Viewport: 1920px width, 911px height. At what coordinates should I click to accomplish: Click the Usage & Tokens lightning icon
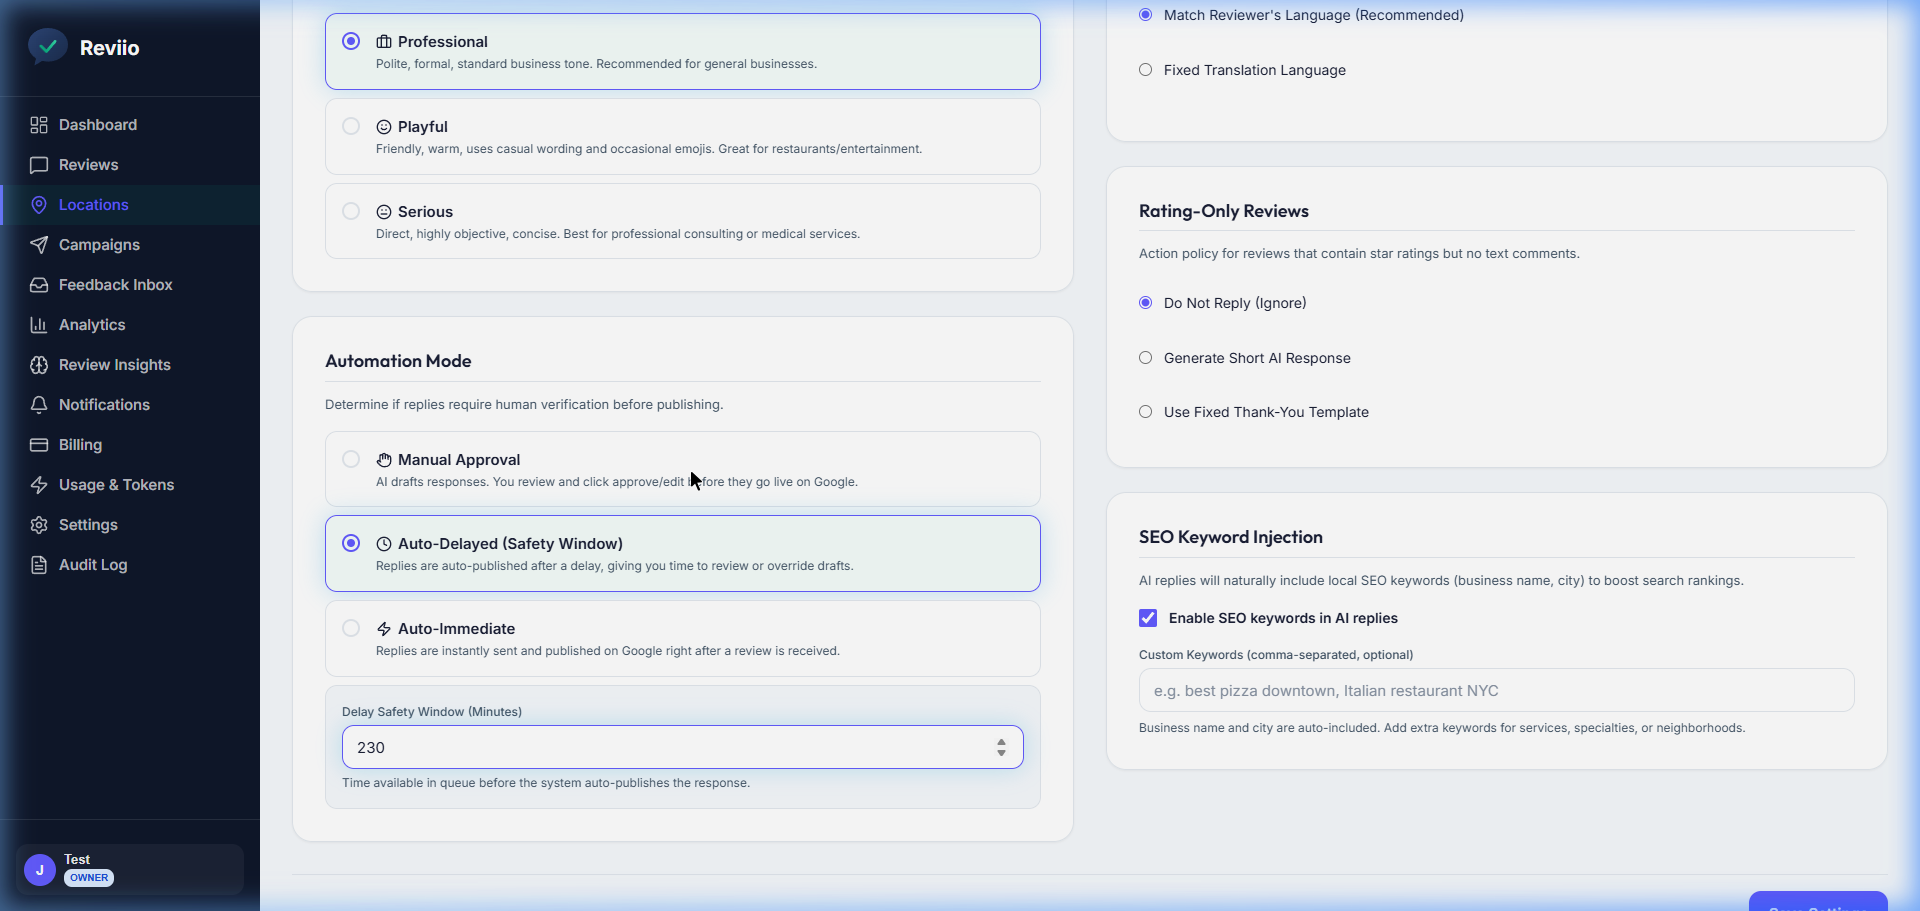click(x=39, y=485)
